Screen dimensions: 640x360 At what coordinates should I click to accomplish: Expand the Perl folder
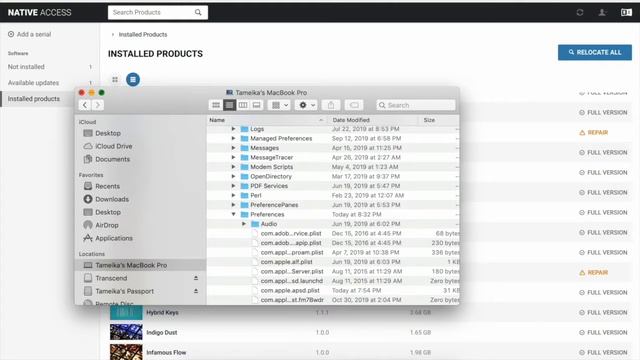tap(233, 195)
